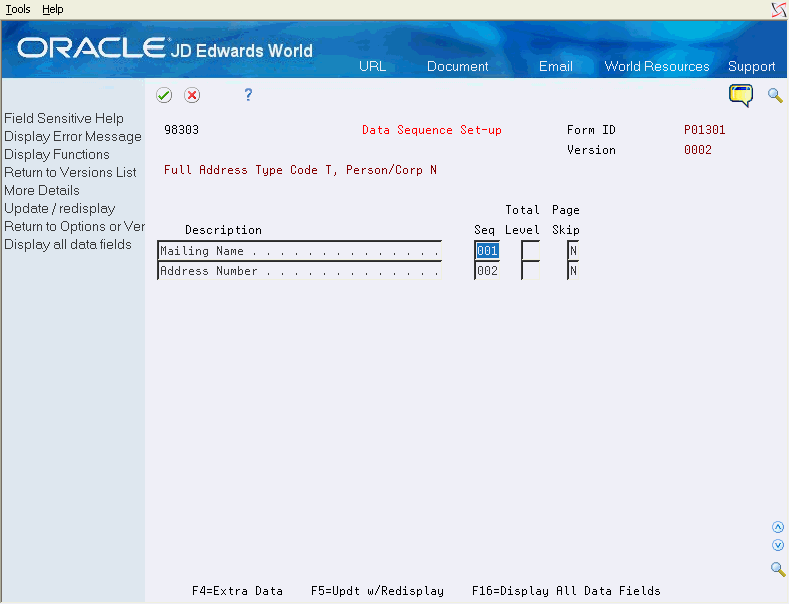This screenshot has height=604, width=789.
Task: Click Version value 0002
Action: pos(697,150)
